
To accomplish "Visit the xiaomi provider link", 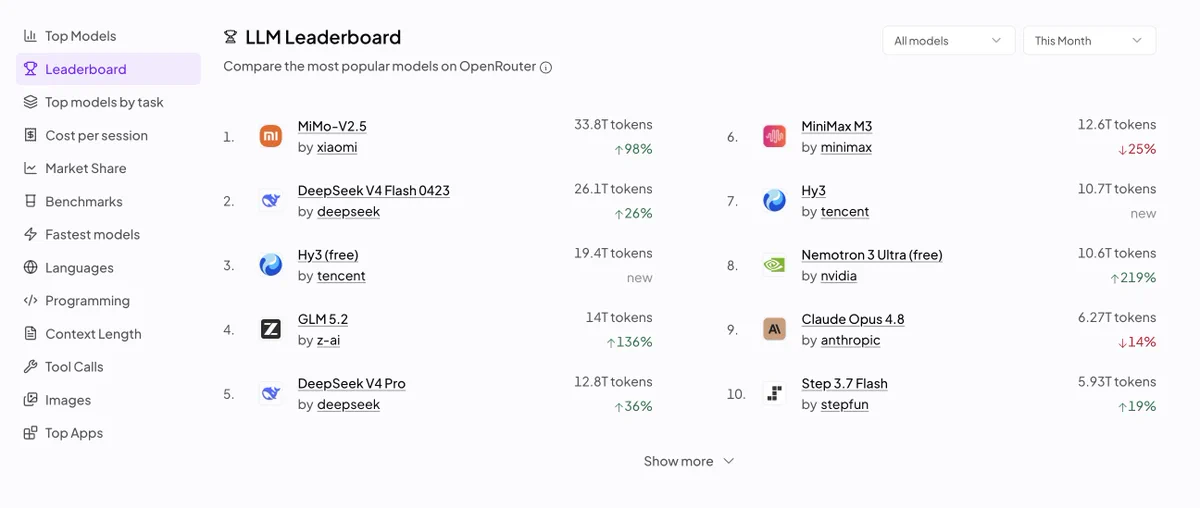I will point(337,147).
